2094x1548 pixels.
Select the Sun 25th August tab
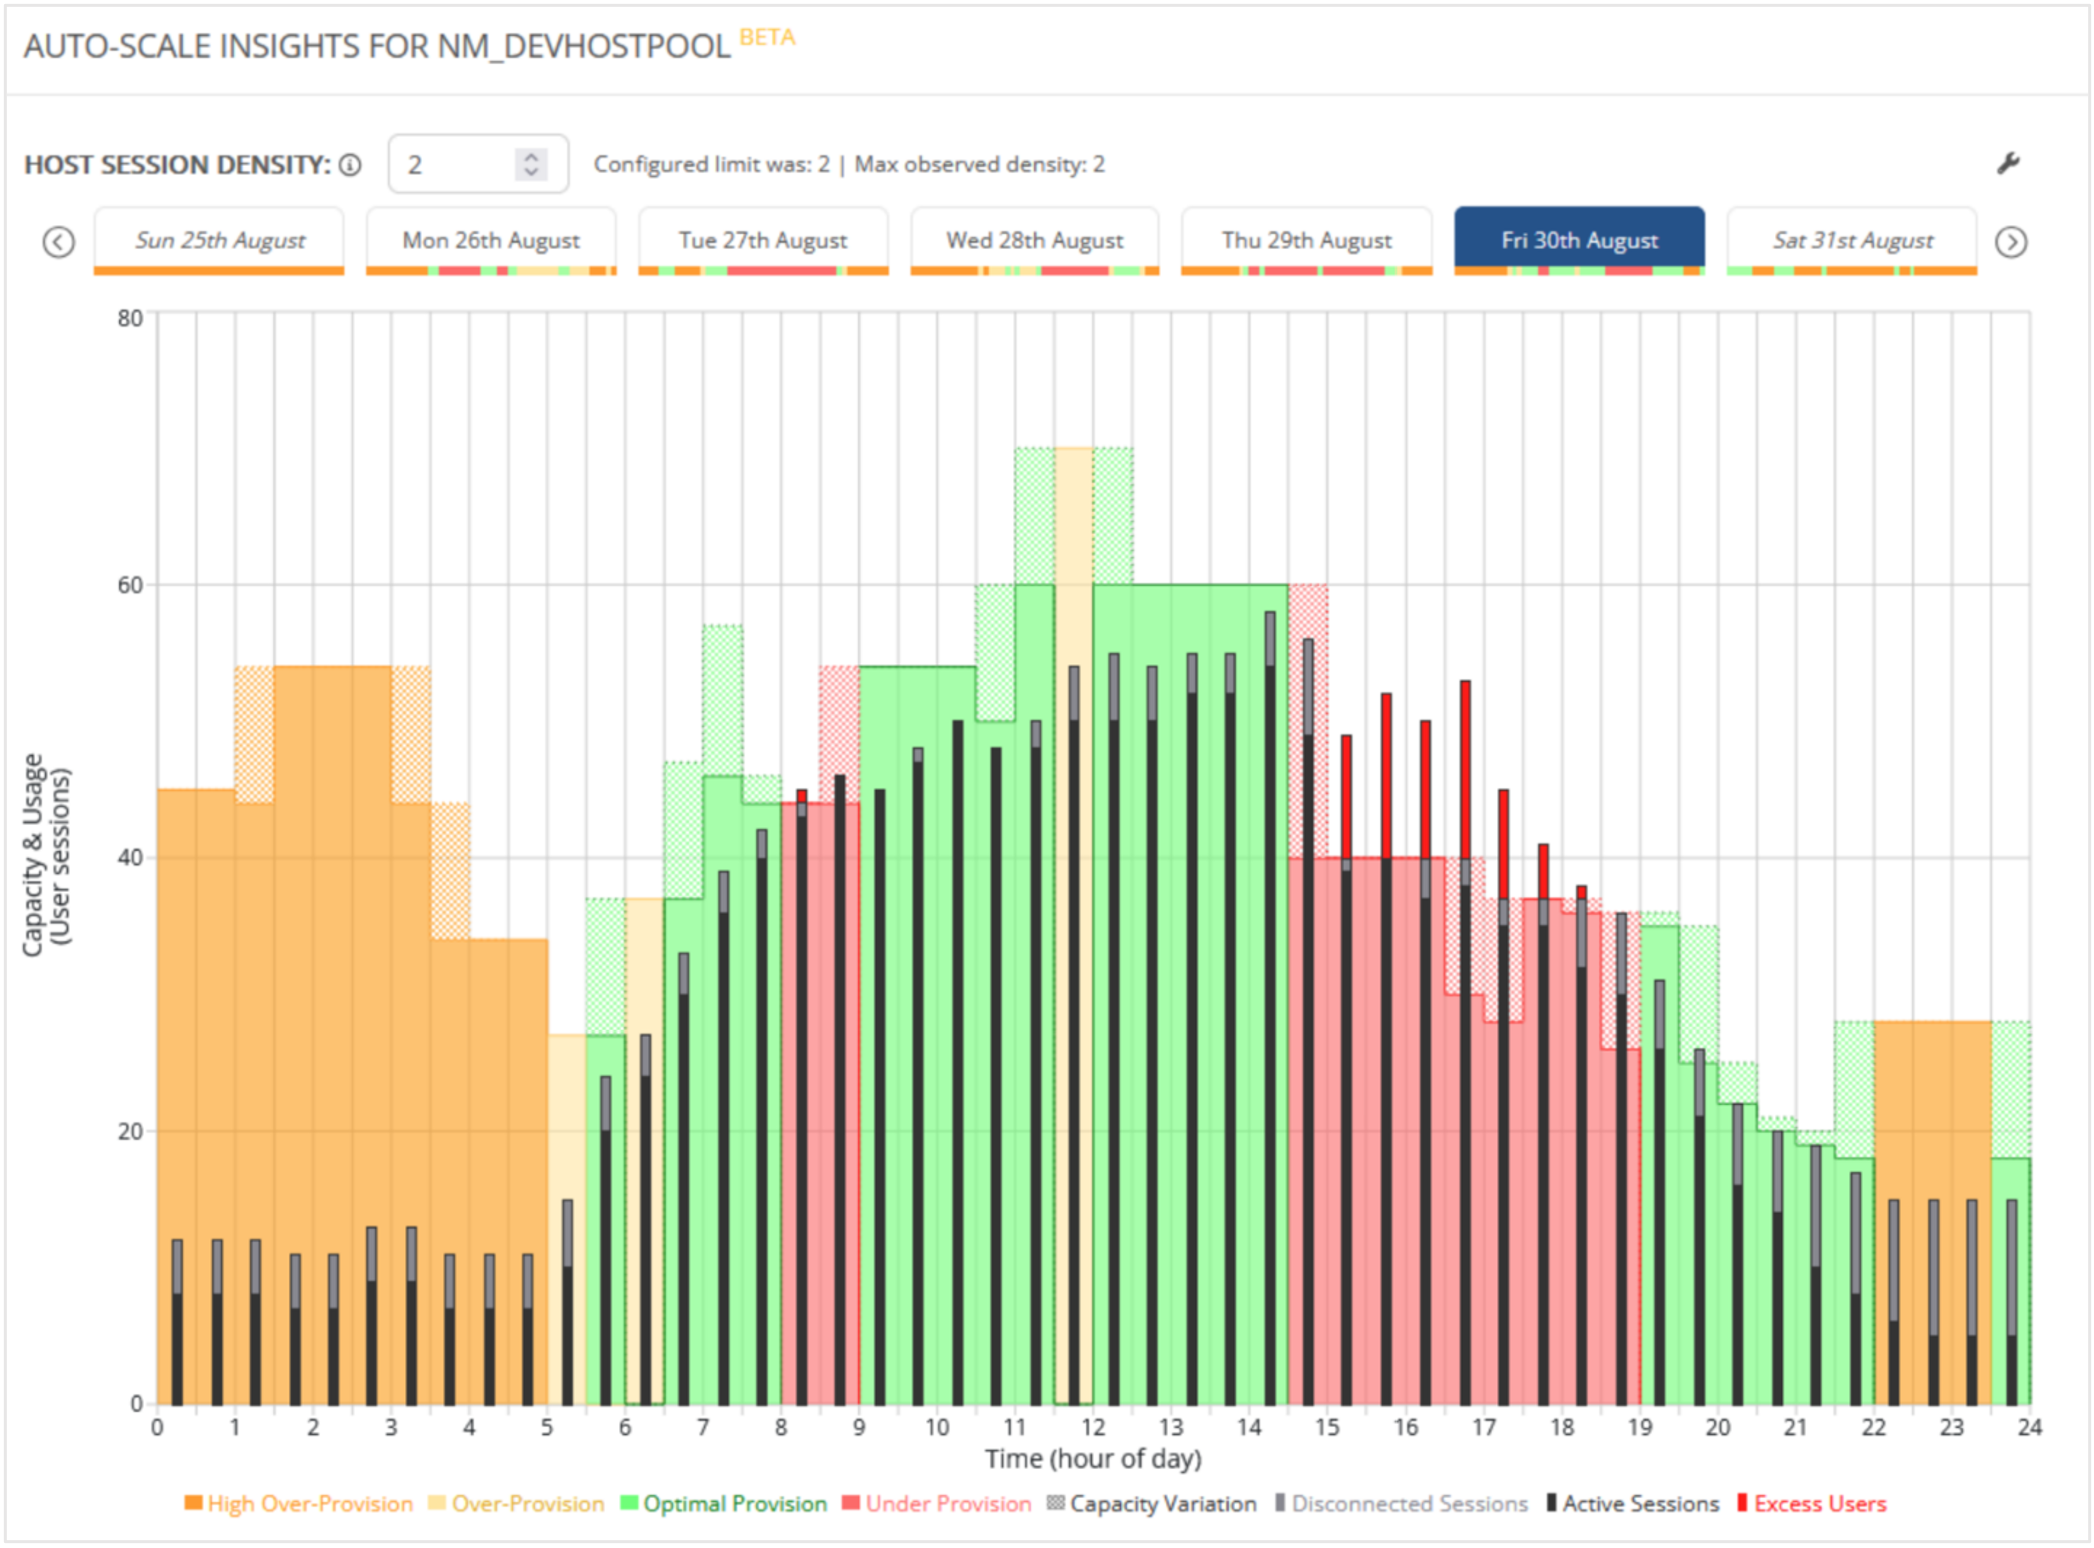coord(219,240)
